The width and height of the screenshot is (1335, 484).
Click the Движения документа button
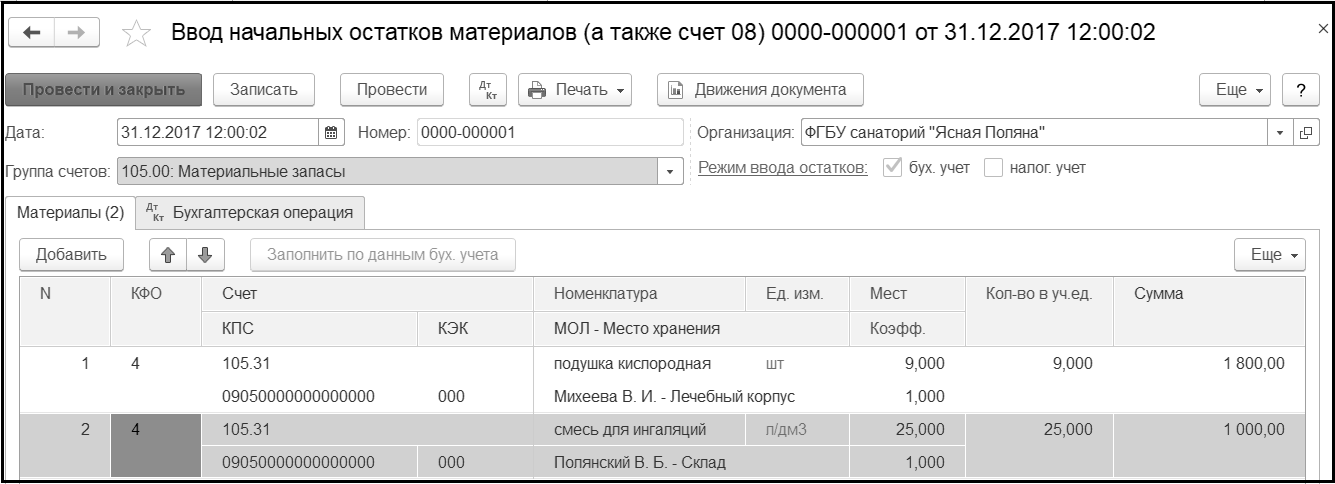coord(760,89)
